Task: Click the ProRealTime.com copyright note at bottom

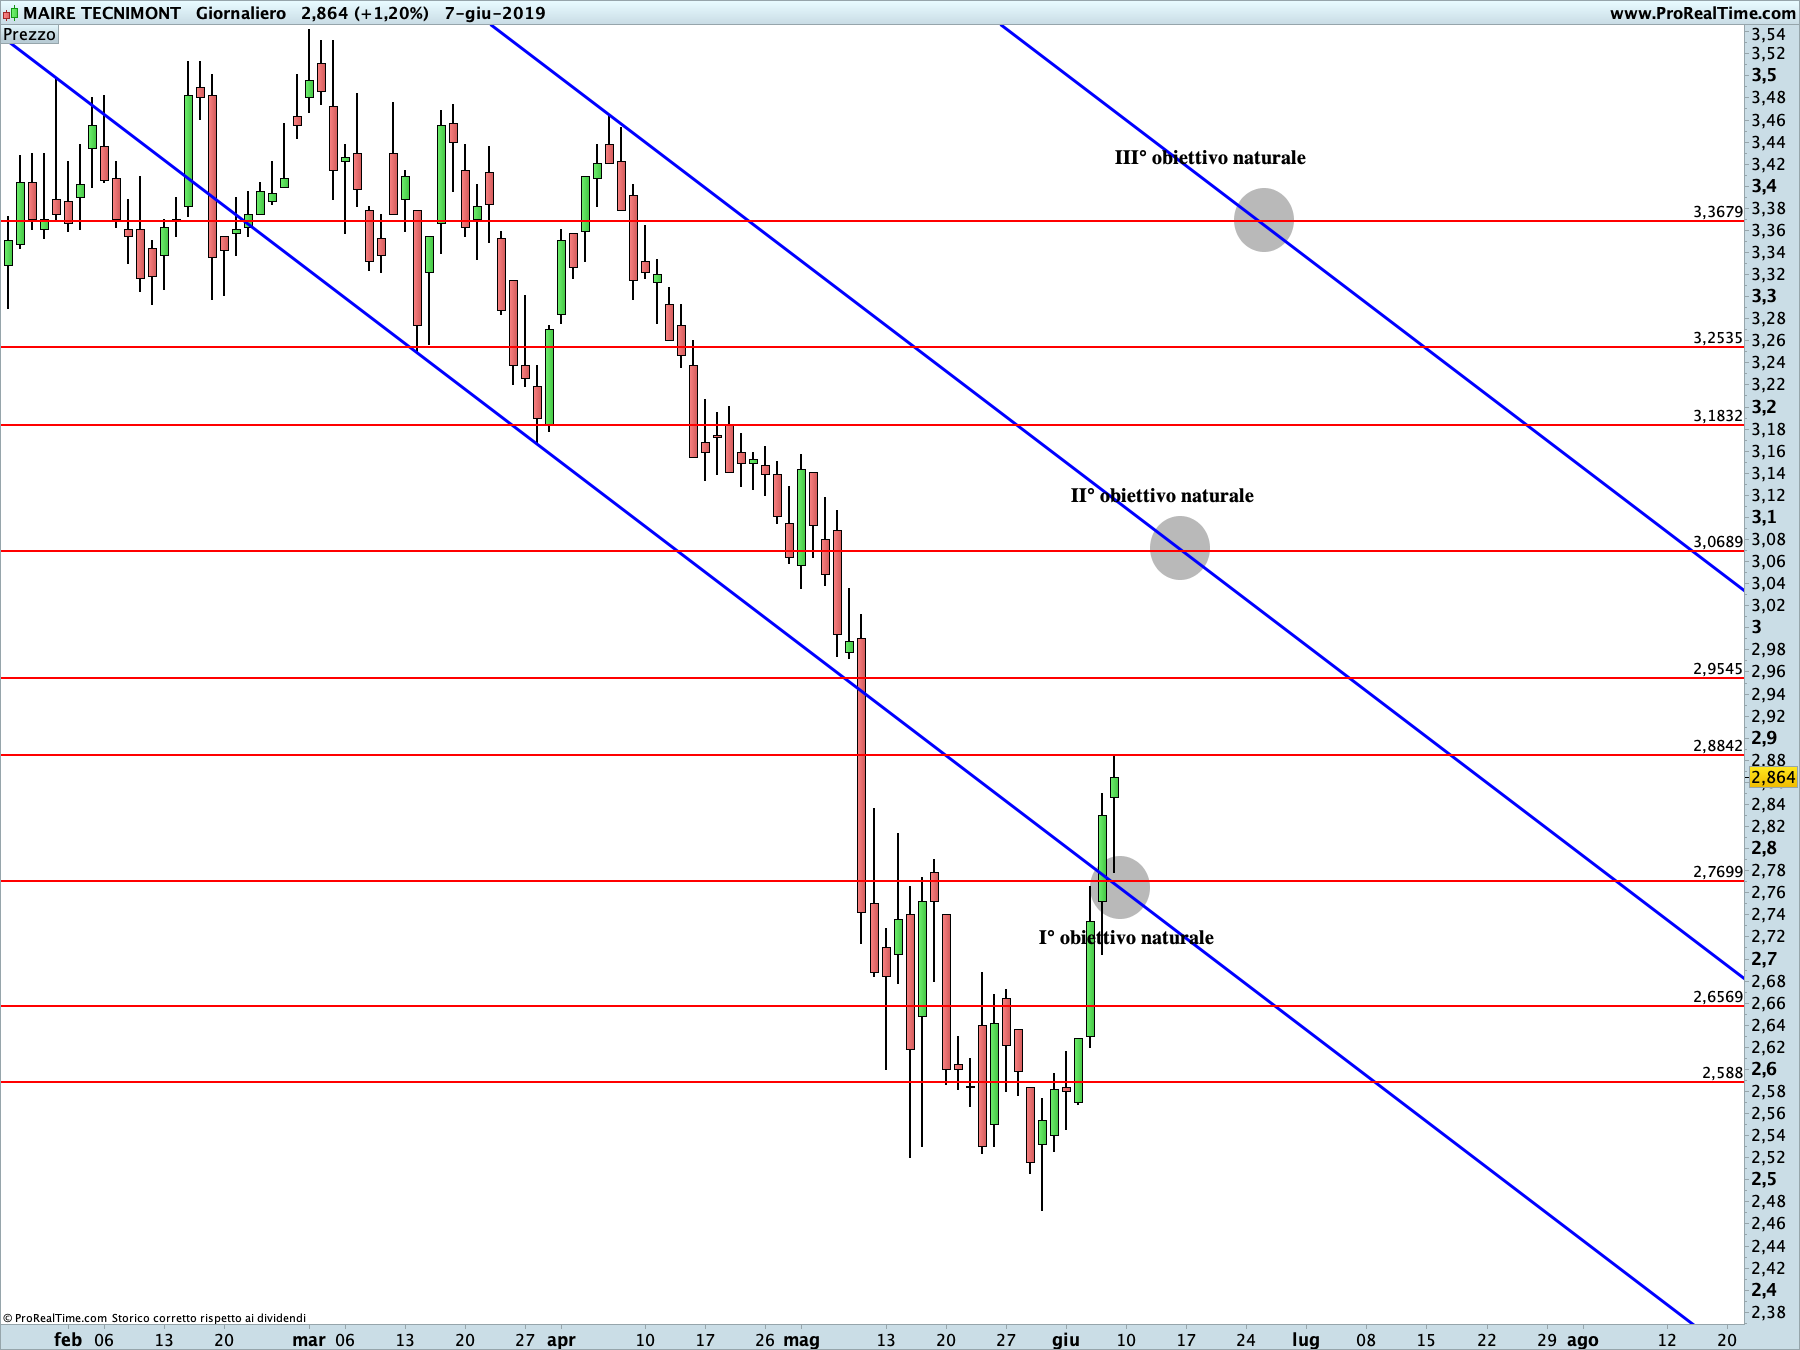Action: (x=155, y=1318)
